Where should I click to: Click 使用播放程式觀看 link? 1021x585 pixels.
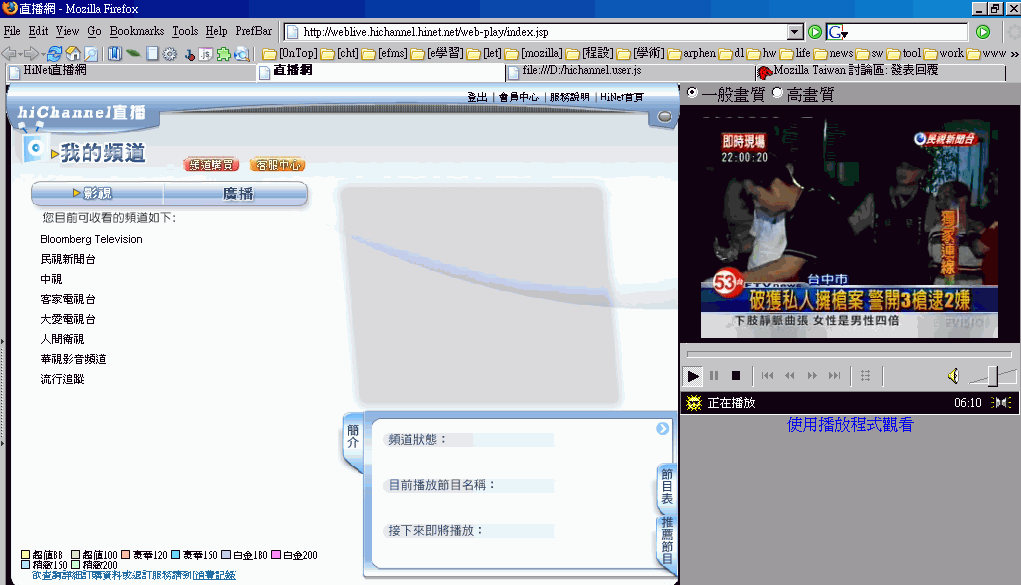[x=850, y=425]
